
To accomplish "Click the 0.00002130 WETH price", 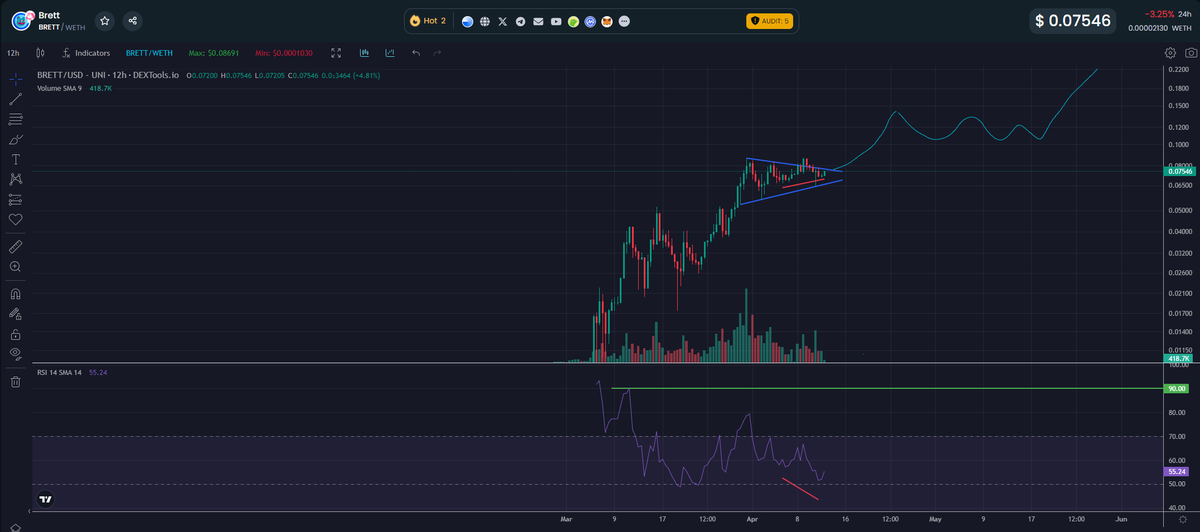I will pos(1160,27).
